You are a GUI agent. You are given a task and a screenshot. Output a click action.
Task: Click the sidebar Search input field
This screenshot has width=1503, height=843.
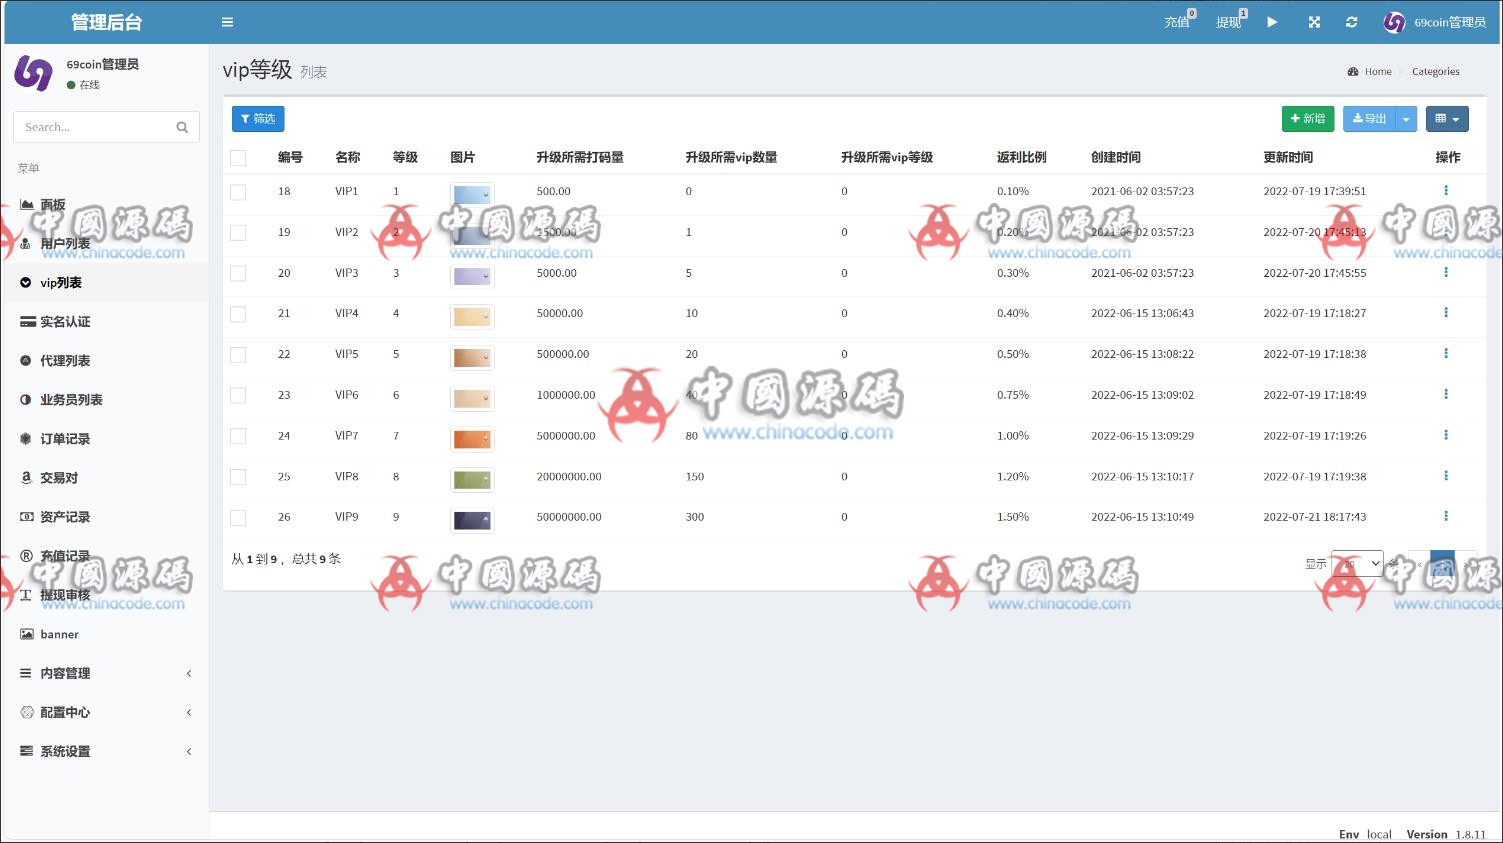(x=94, y=127)
